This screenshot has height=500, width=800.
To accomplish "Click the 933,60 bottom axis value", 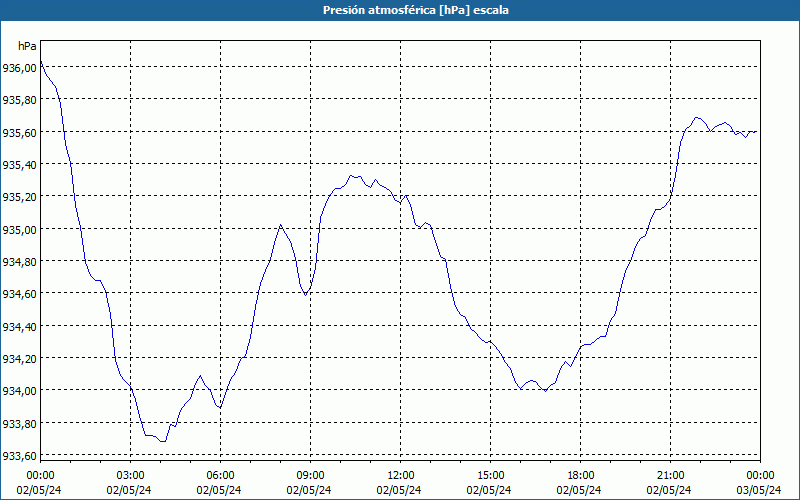I will pyautogui.click(x=19, y=455).
